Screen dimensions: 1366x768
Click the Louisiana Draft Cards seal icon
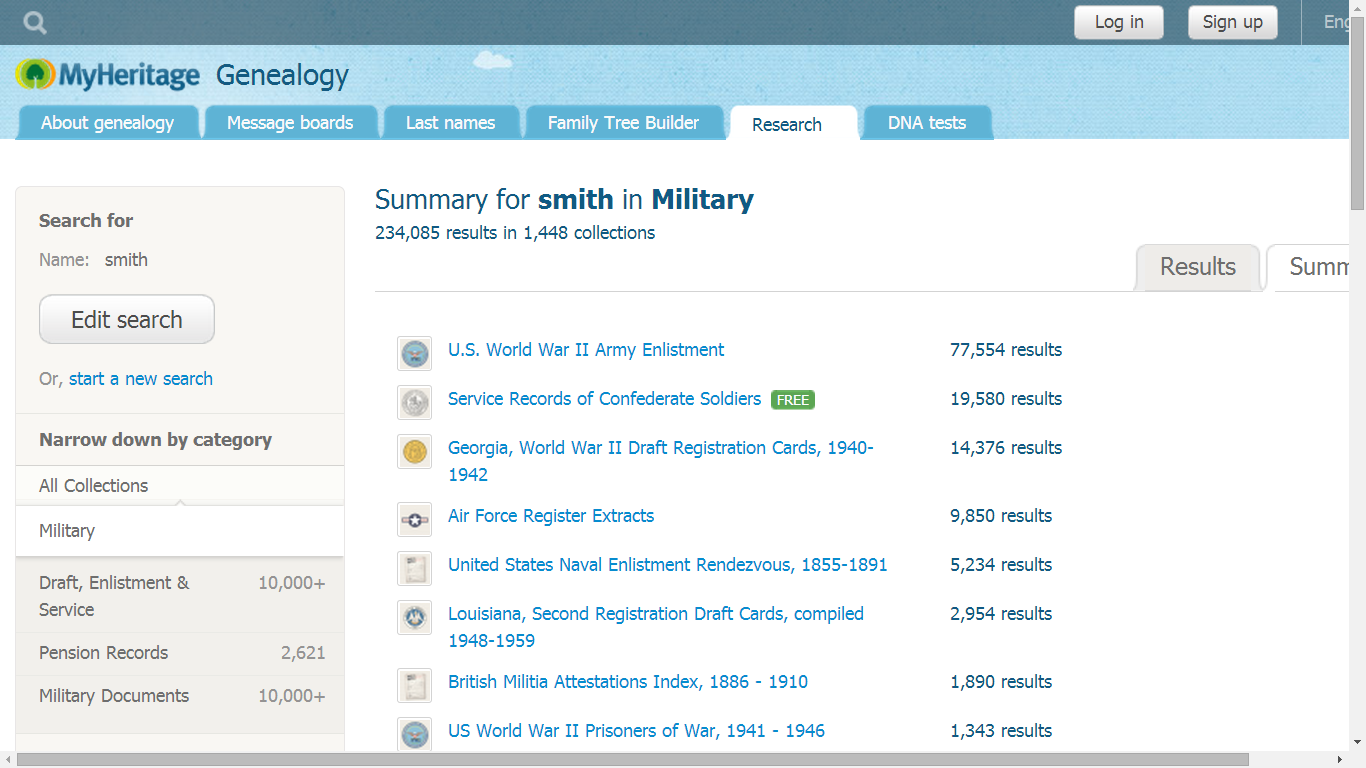tap(415, 617)
